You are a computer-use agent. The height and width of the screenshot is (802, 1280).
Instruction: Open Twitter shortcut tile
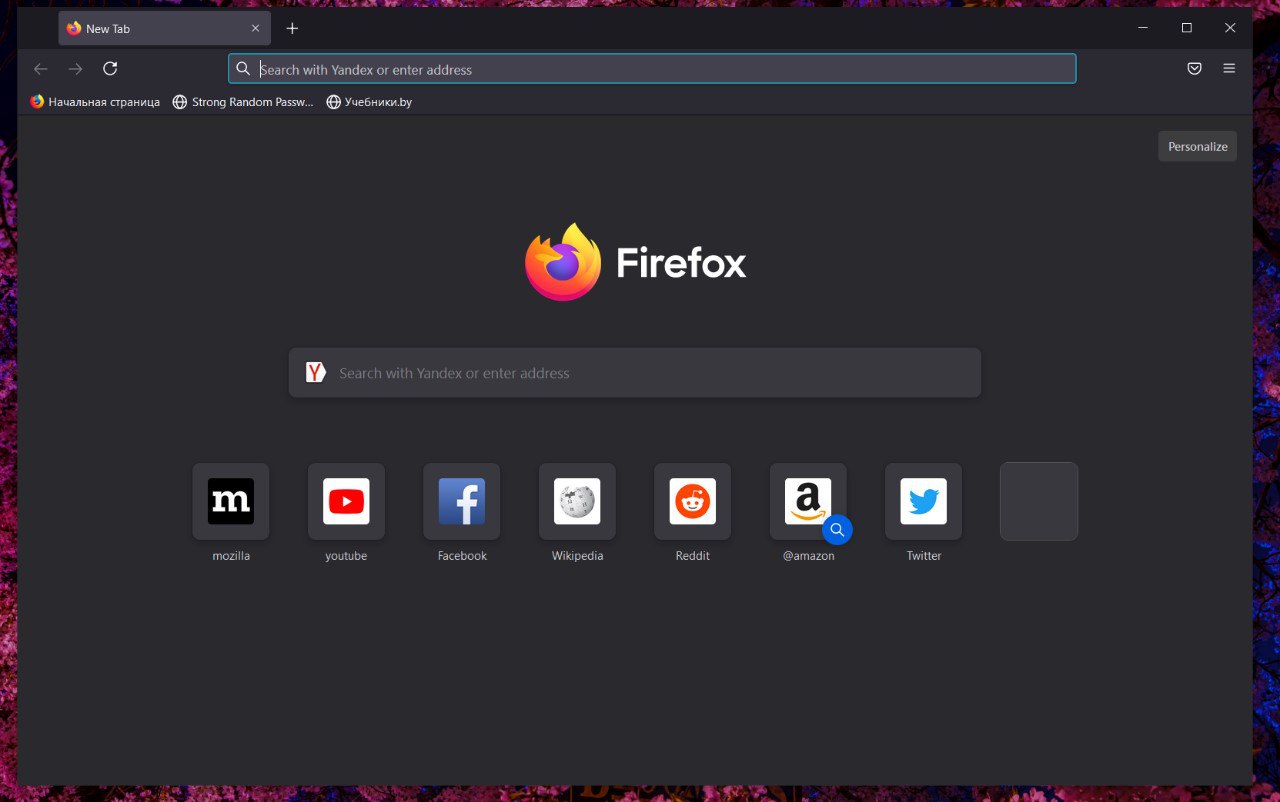click(x=923, y=502)
